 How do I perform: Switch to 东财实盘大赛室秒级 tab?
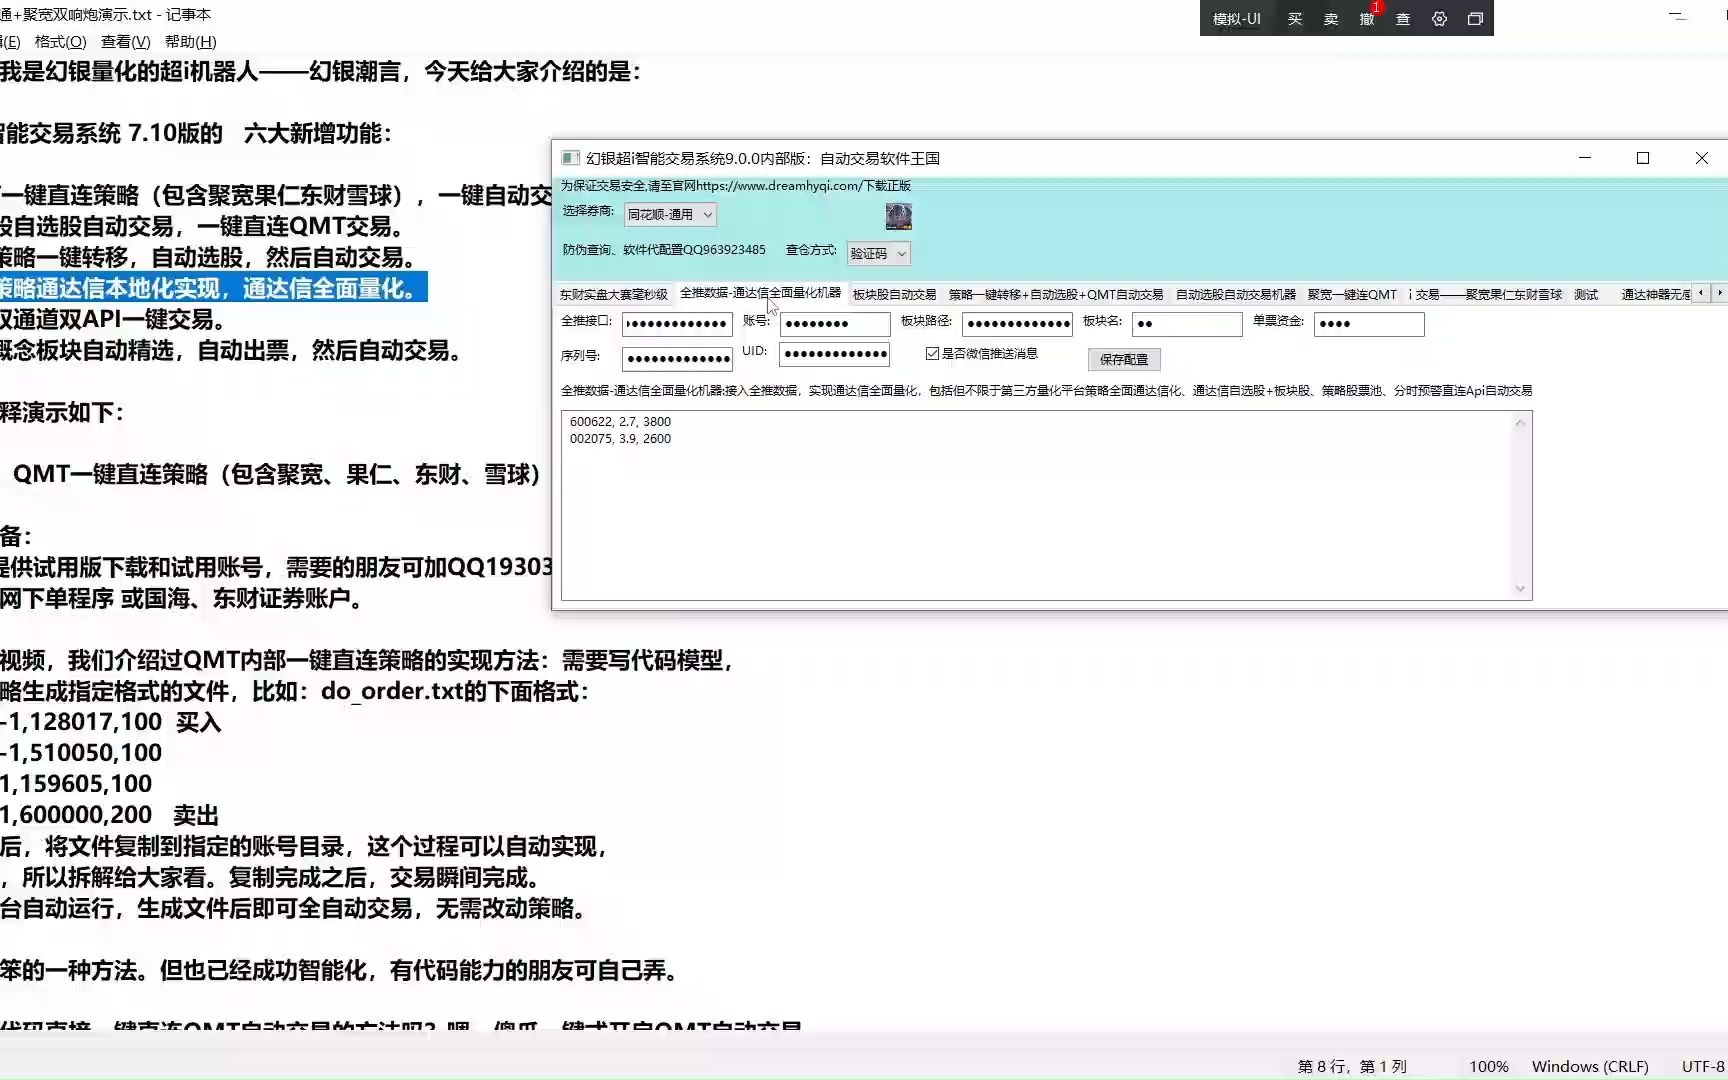(x=613, y=294)
